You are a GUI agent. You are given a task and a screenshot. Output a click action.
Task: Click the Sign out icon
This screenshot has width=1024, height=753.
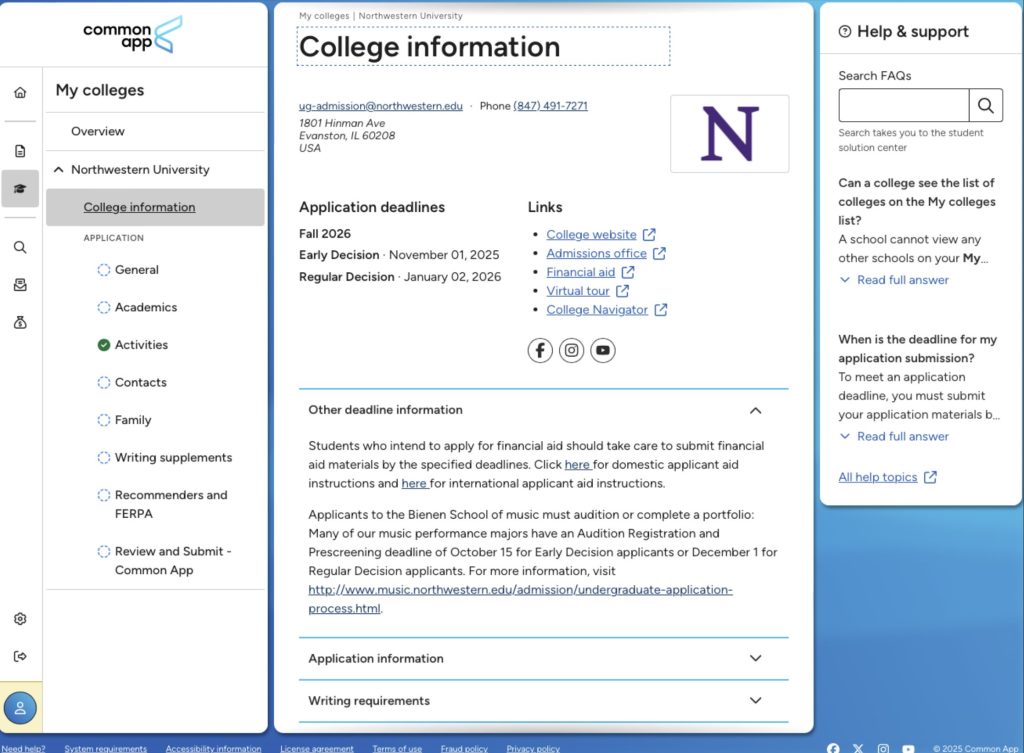coord(20,656)
